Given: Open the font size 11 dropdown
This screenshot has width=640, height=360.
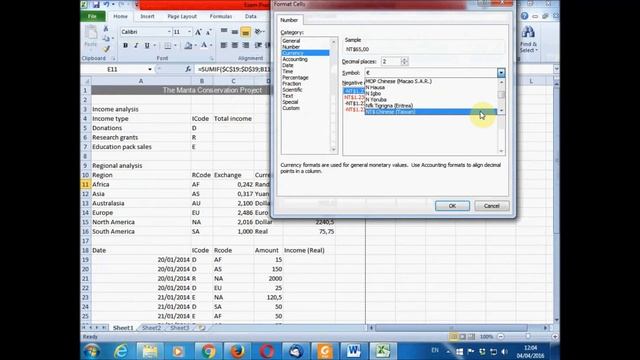Looking at the screenshot, I should click(x=189, y=32).
